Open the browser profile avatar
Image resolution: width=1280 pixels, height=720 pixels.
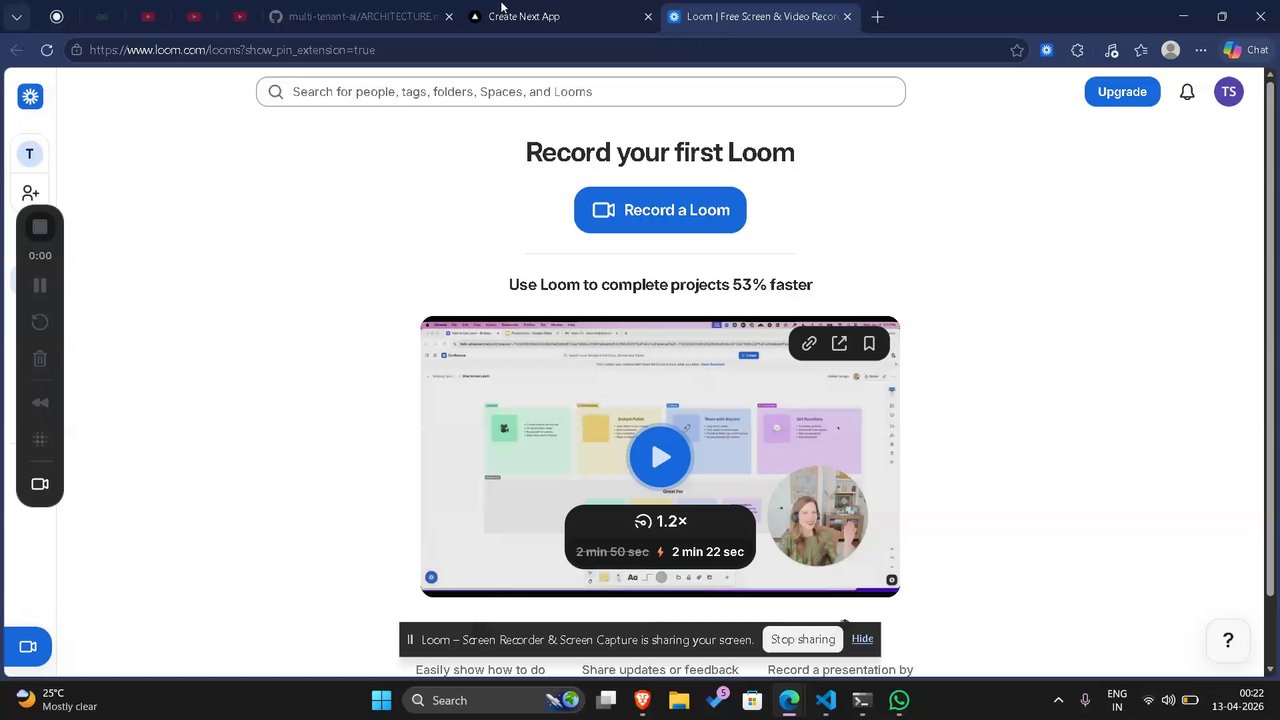(1171, 50)
